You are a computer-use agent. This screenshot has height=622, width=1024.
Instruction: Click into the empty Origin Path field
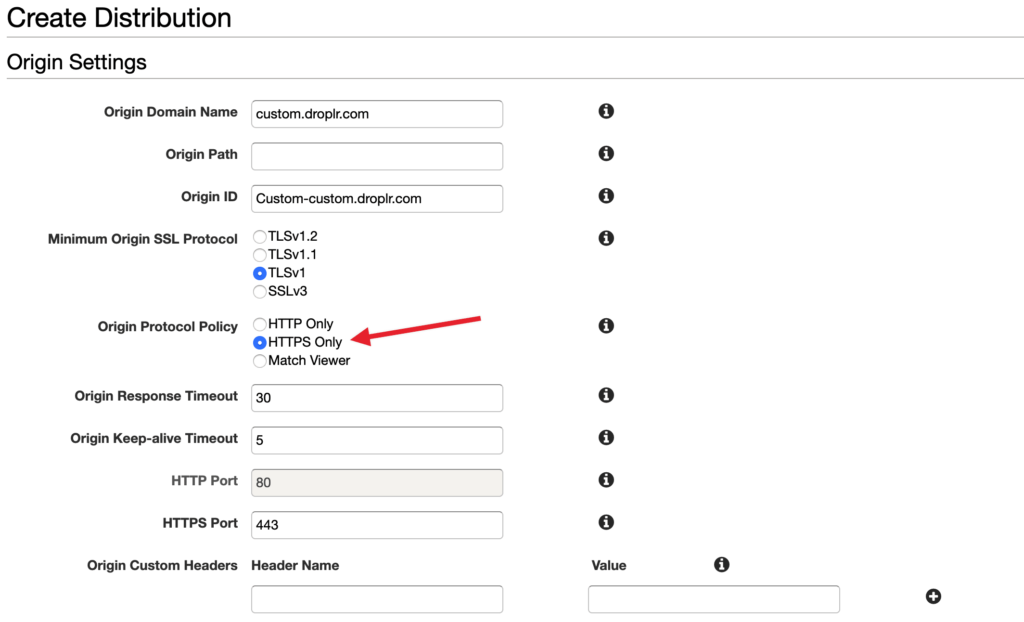point(377,157)
